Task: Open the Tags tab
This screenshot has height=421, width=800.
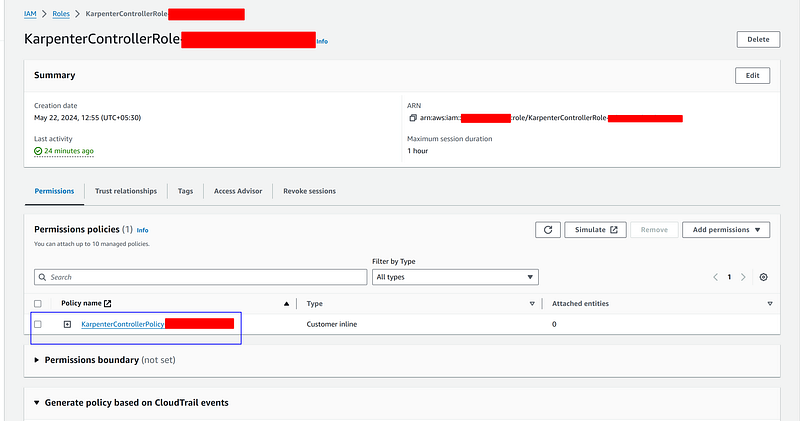Action: click(x=185, y=191)
